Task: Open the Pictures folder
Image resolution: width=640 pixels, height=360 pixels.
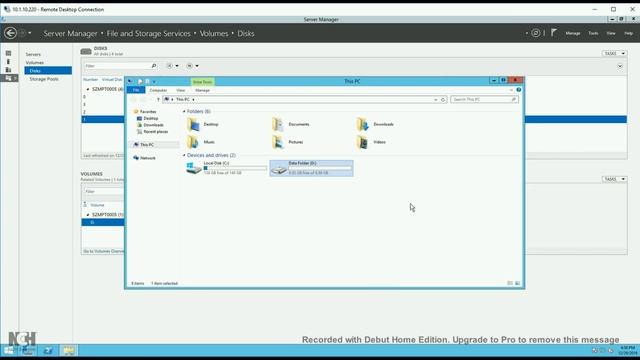Action: [x=288, y=142]
